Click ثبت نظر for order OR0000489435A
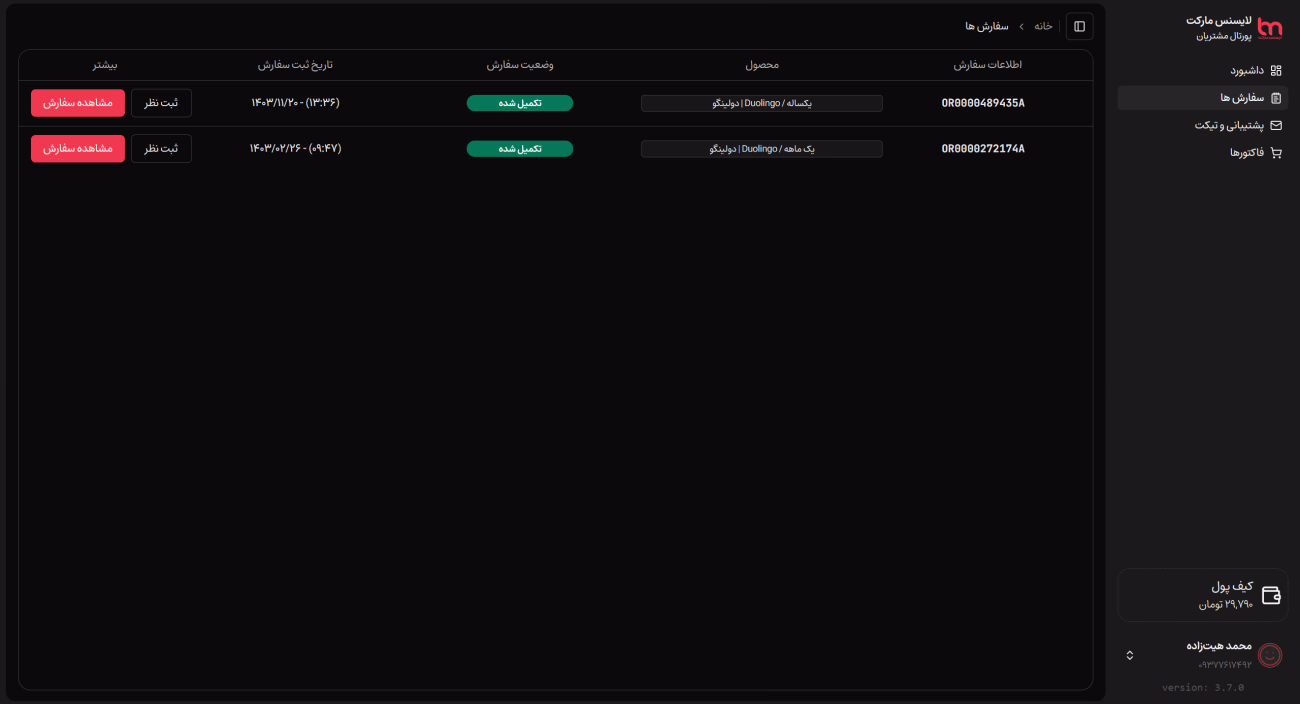 [x=161, y=103]
